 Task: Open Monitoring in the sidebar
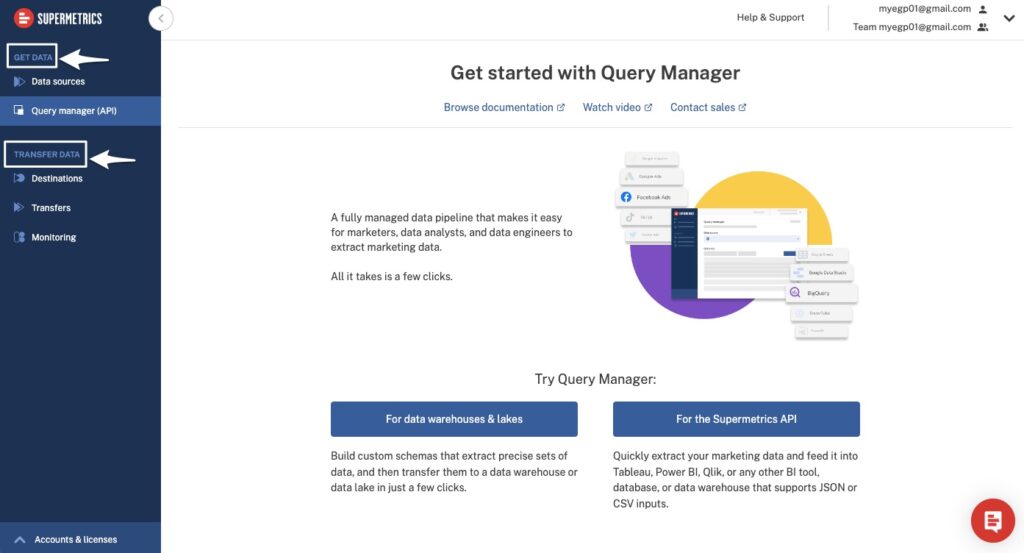click(x=54, y=237)
